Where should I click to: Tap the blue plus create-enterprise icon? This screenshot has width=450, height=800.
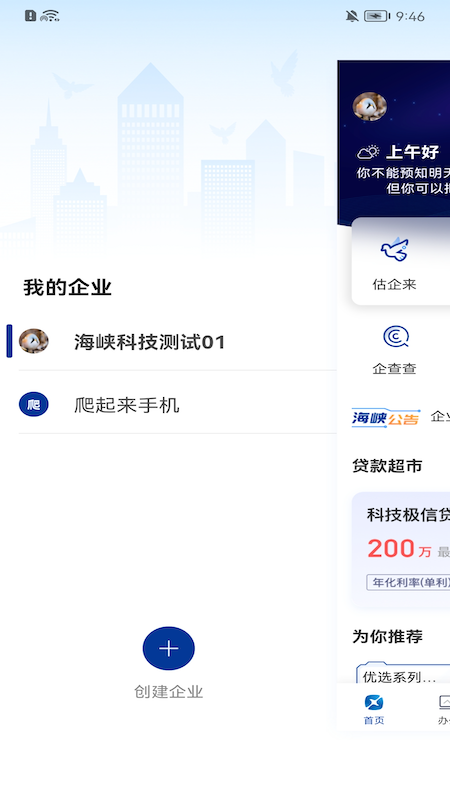pyautogui.click(x=168, y=648)
